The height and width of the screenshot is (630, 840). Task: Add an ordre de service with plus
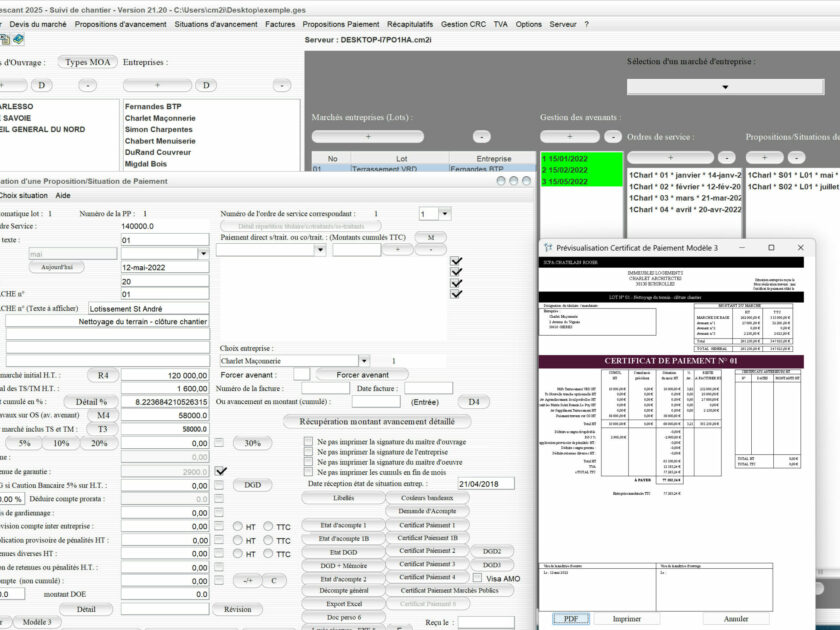[670, 158]
